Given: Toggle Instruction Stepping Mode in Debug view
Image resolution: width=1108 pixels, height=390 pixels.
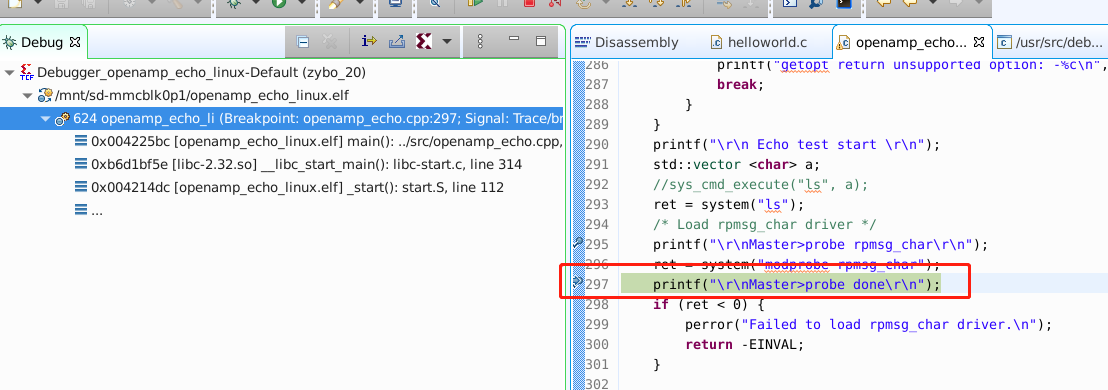Looking at the screenshot, I should 369,42.
